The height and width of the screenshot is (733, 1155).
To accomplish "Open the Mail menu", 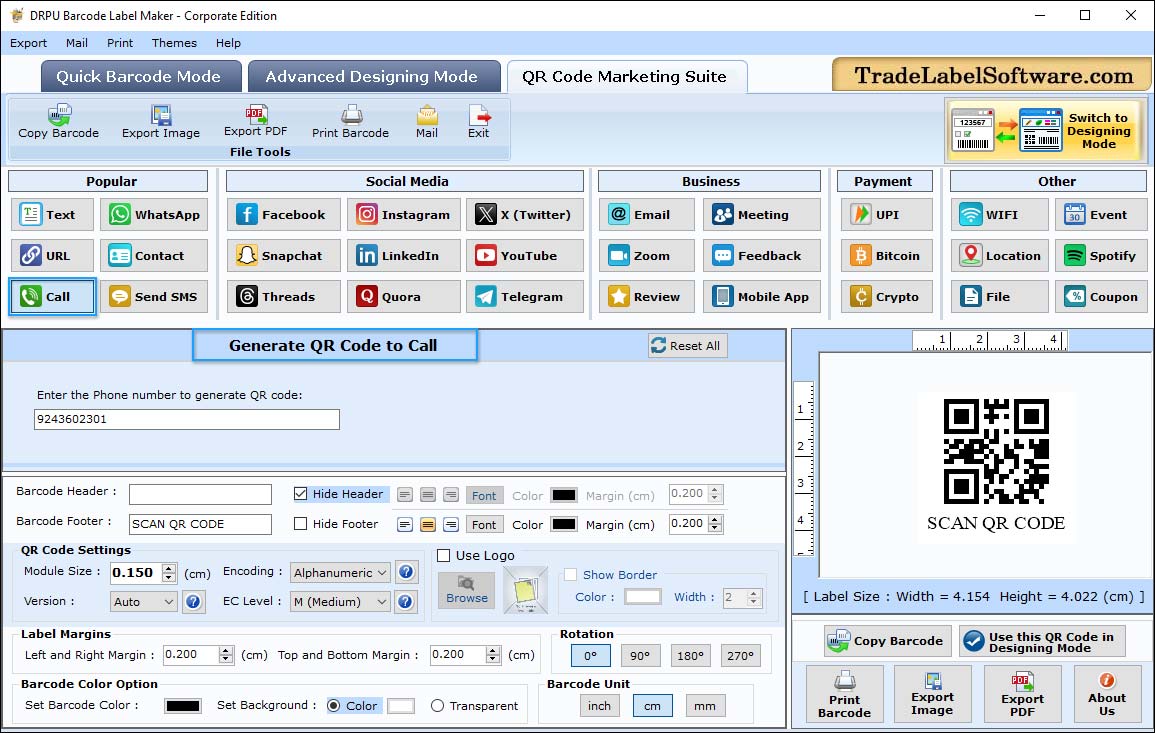I will [x=77, y=43].
